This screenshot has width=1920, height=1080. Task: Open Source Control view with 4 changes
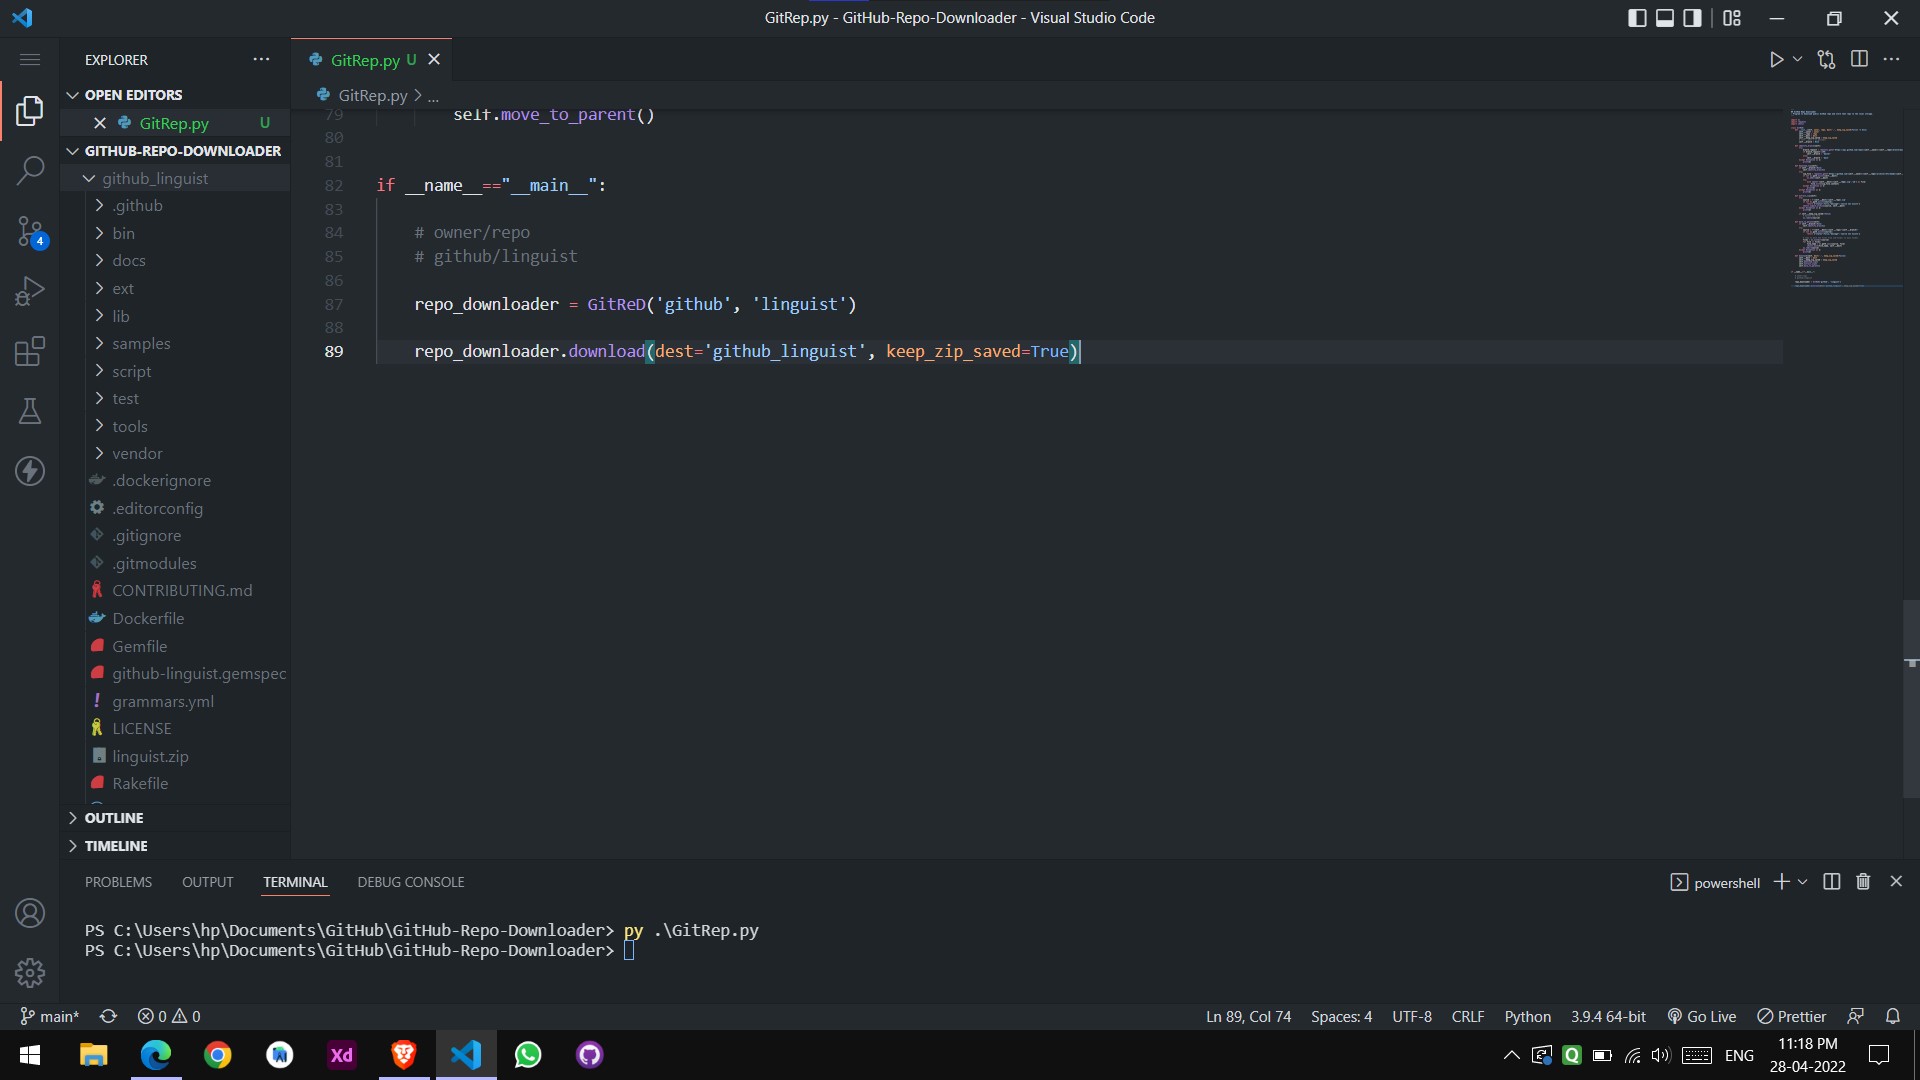(x=30, y=232)
